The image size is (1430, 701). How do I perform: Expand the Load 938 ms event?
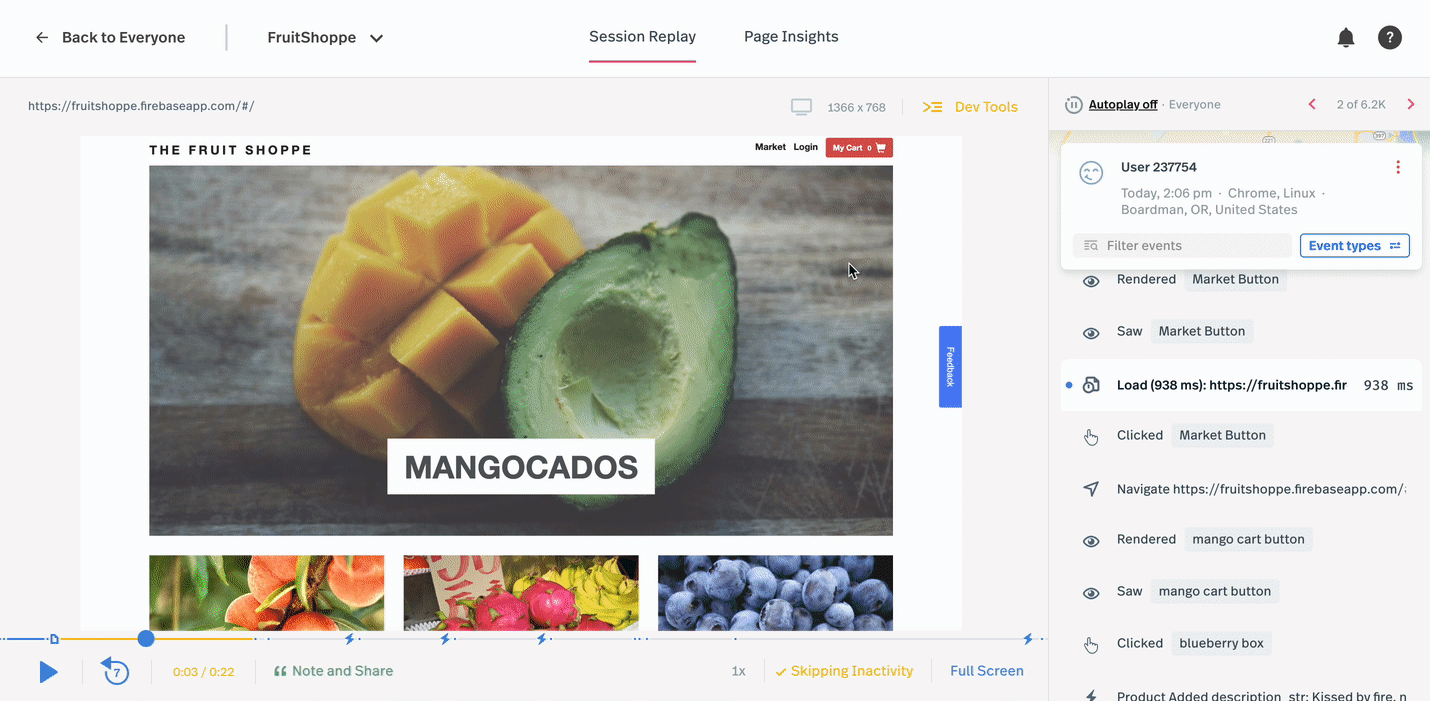(x=1241, y=385)
